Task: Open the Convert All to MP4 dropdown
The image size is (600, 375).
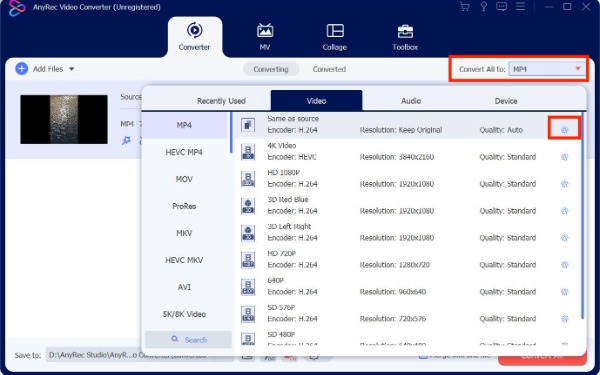Action: pos(547,69)
